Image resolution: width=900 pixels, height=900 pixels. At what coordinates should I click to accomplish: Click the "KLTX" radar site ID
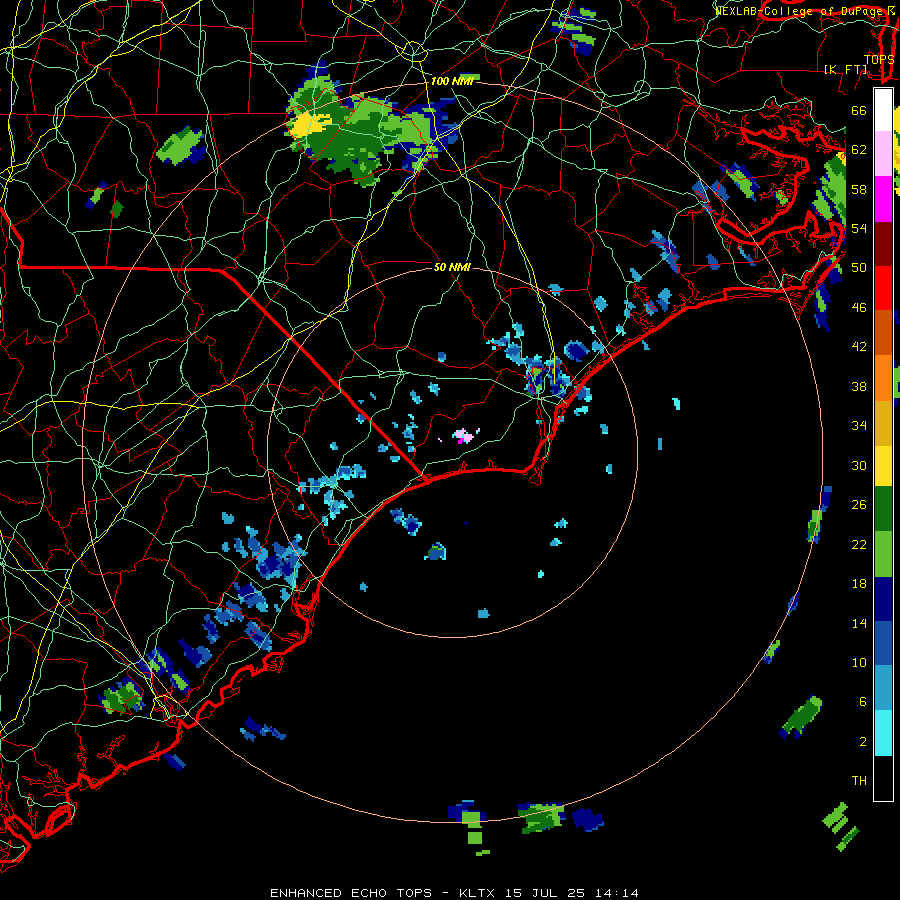tap(479, 893)
